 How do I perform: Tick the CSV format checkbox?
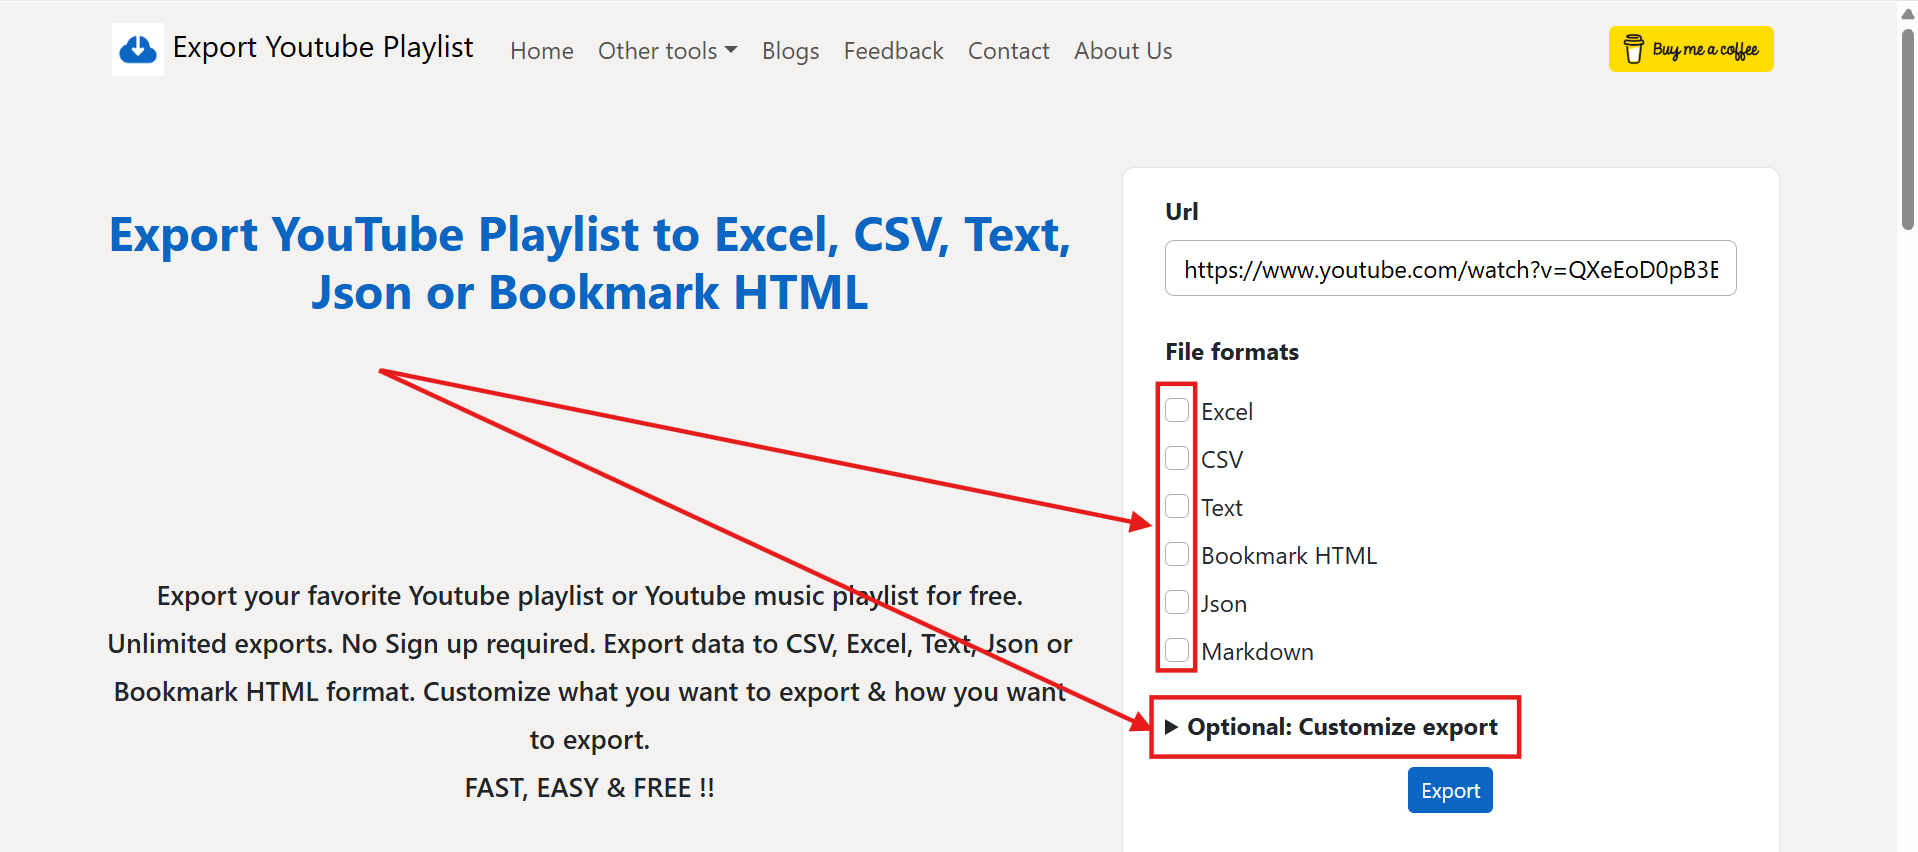click(1177, 458)
